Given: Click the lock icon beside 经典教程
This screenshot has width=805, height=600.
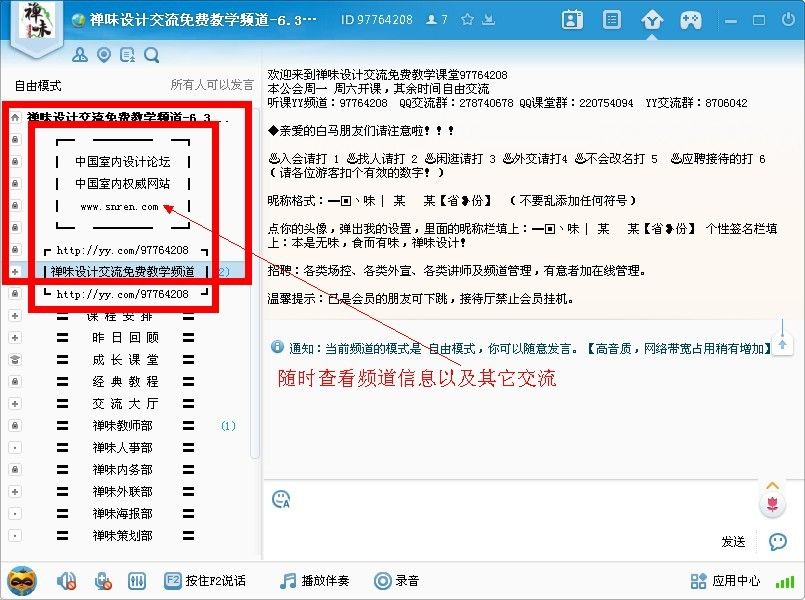Looking at the screenshot, I should tap(15, 381).
